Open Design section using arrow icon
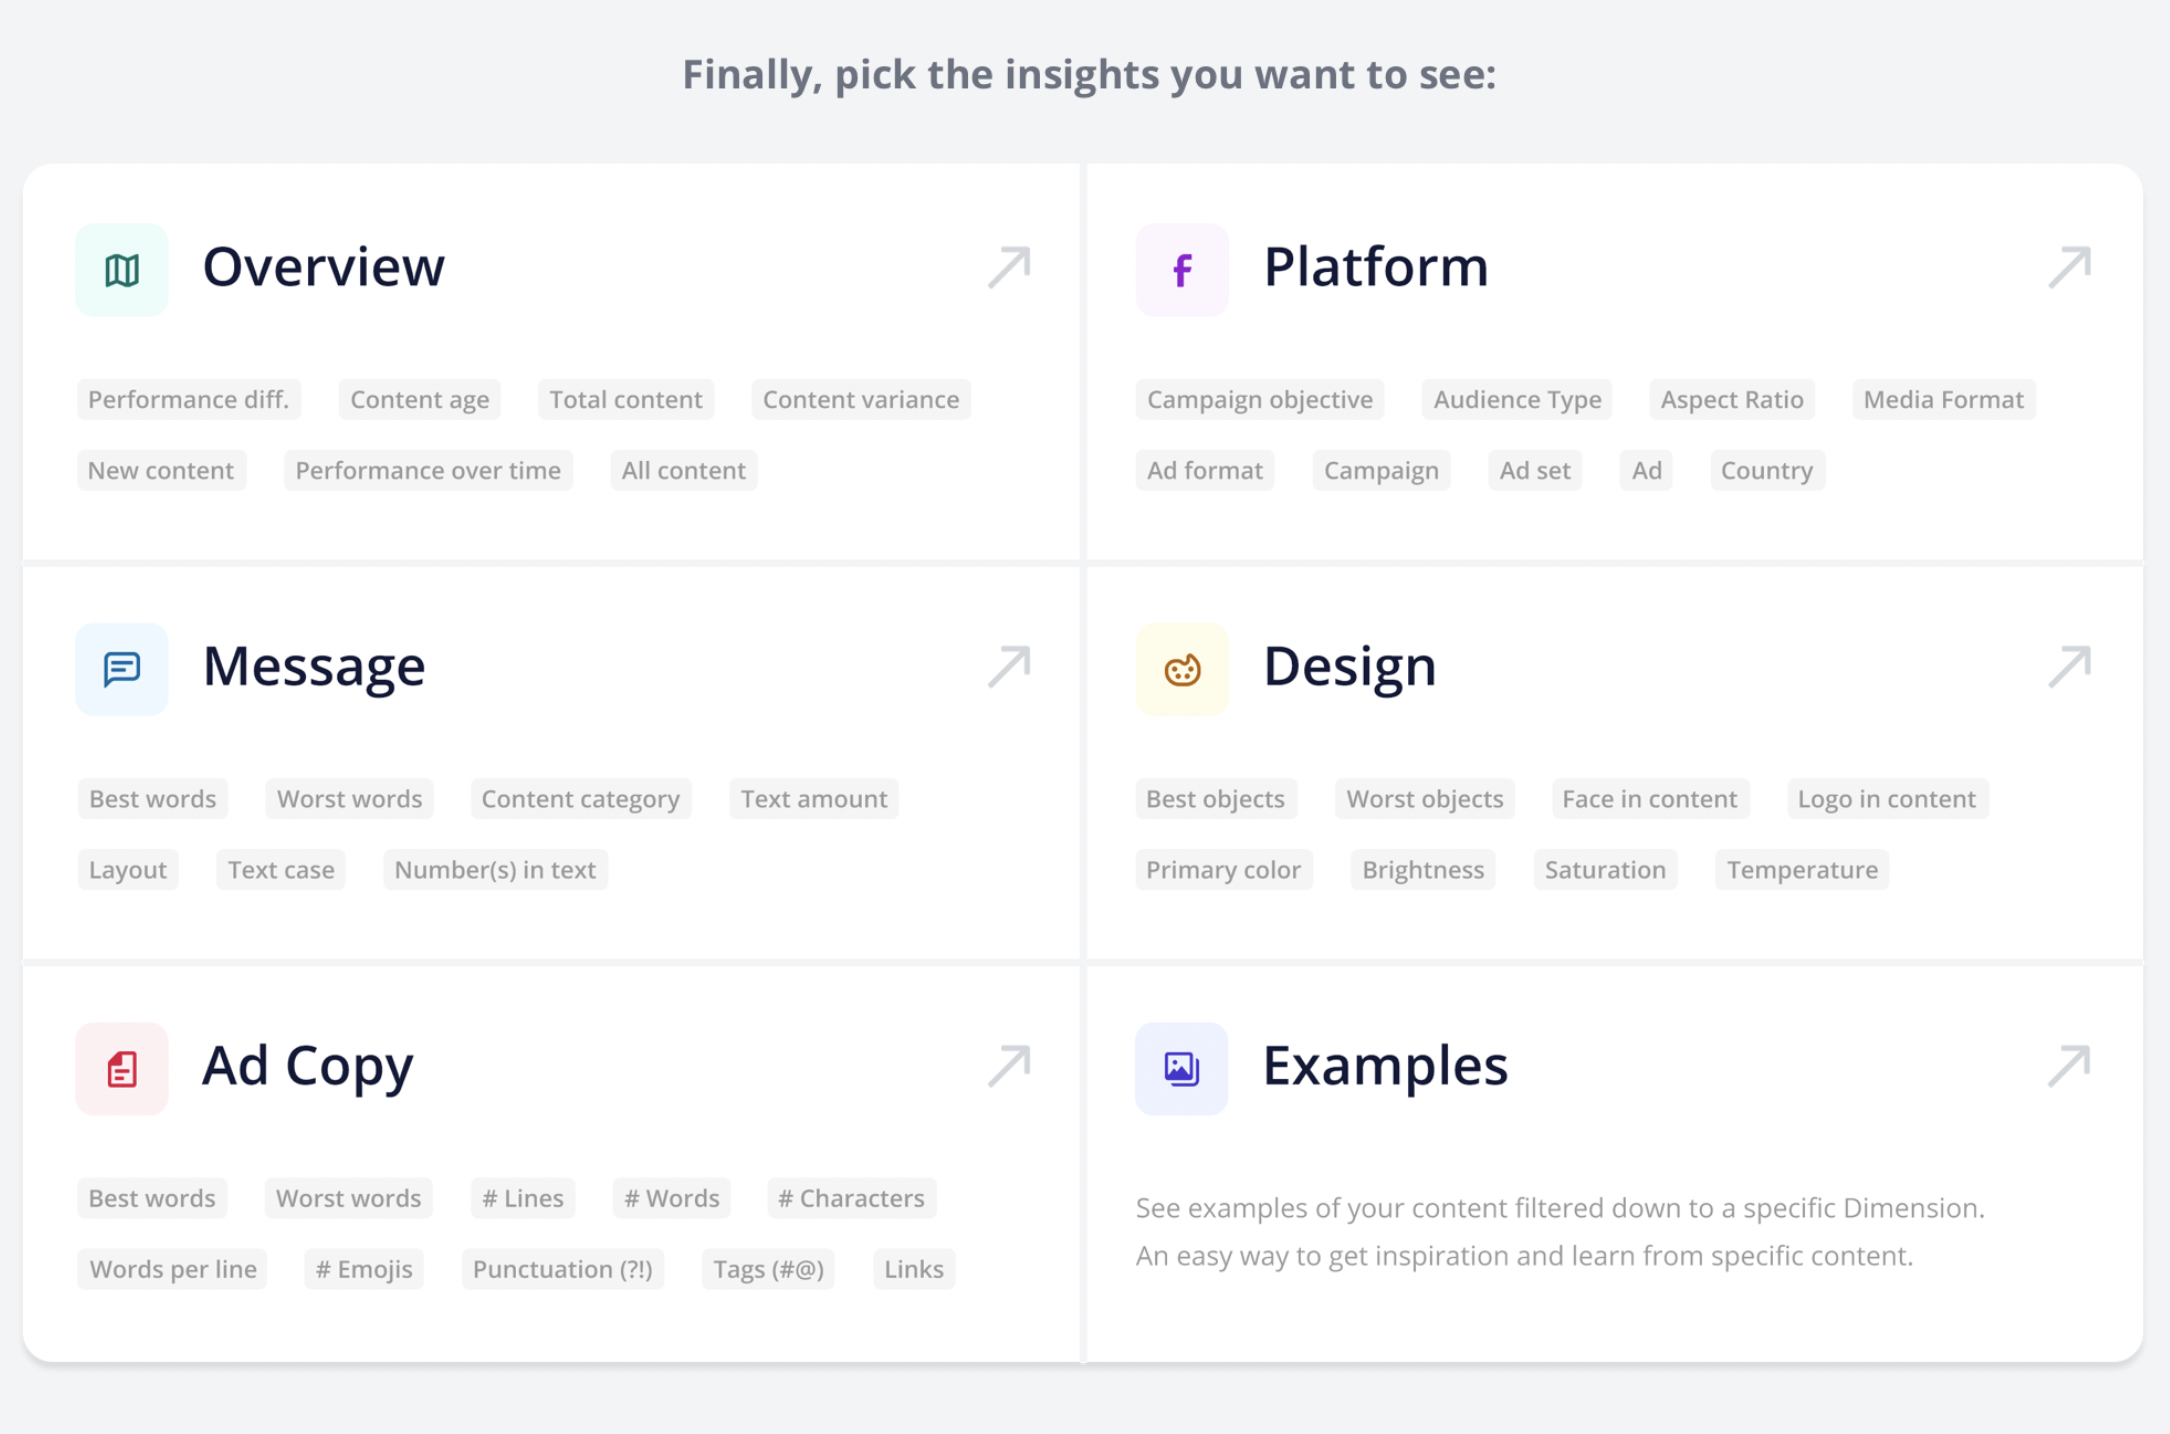 pos(2069,666)
